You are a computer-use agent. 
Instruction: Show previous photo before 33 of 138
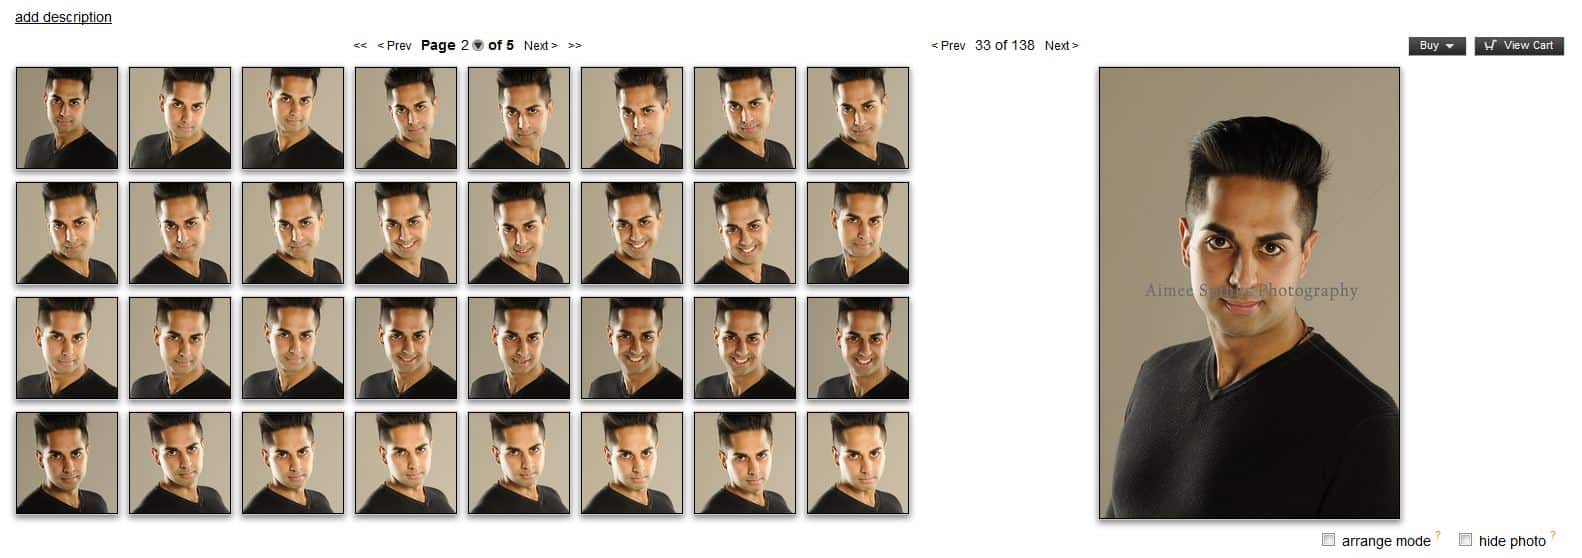(948, 46)
